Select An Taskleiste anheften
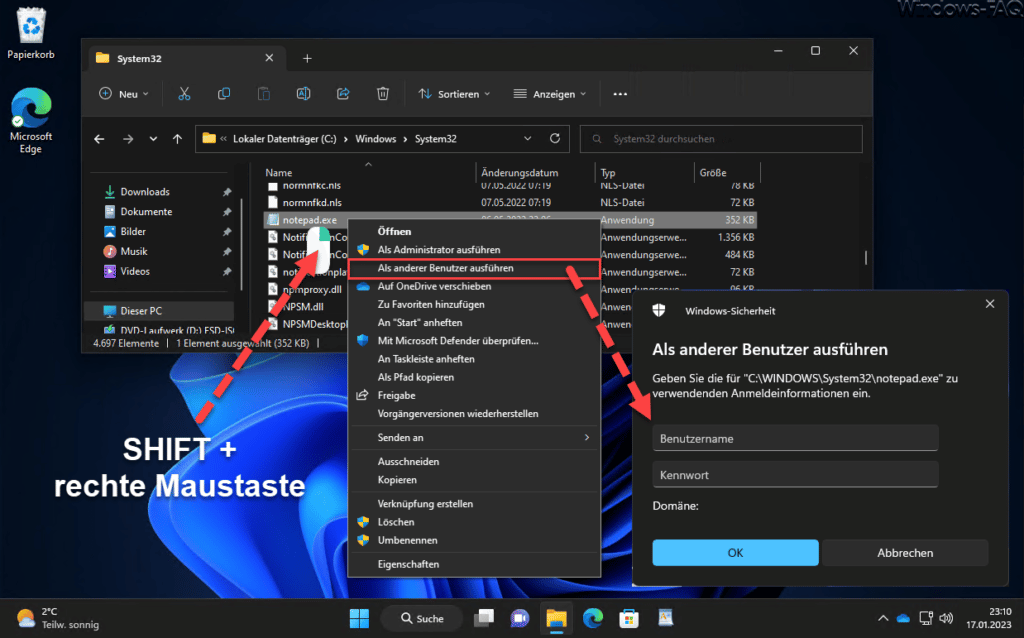 (x=475, y=359)
